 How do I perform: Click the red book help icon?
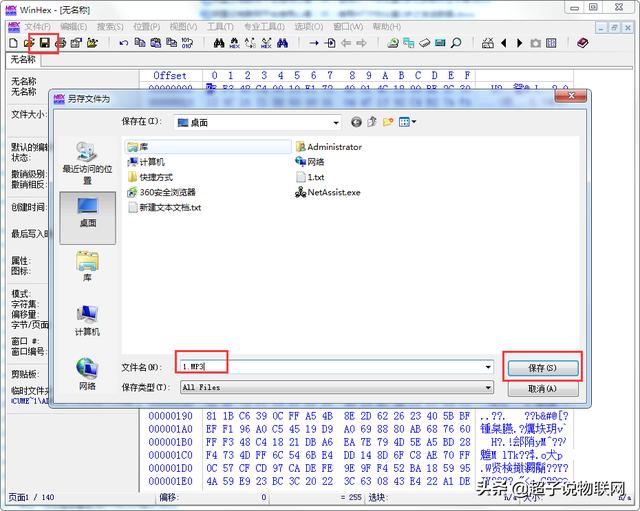click(582, 43)
